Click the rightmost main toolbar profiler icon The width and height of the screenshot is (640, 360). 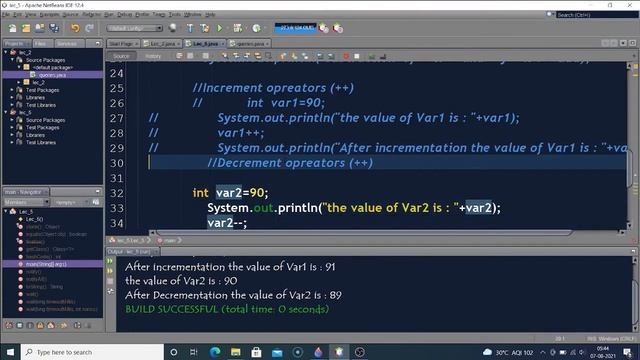click(338, 28)
